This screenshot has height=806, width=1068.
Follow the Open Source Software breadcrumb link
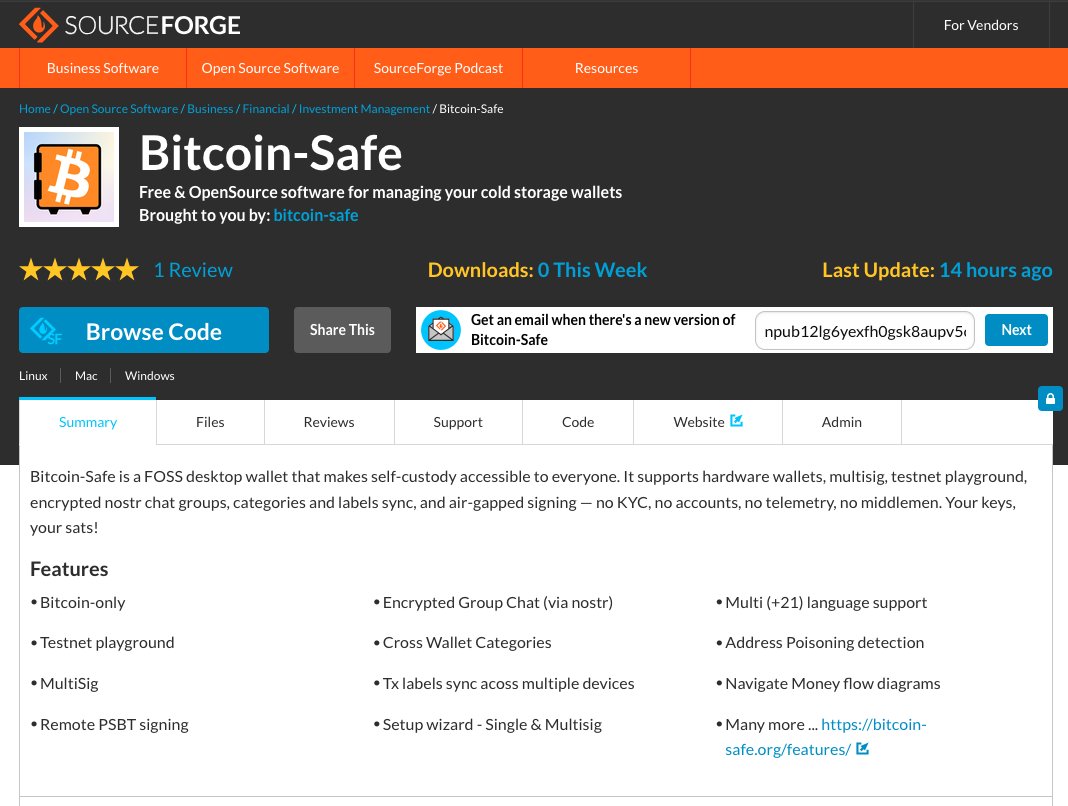pos(119,108)
